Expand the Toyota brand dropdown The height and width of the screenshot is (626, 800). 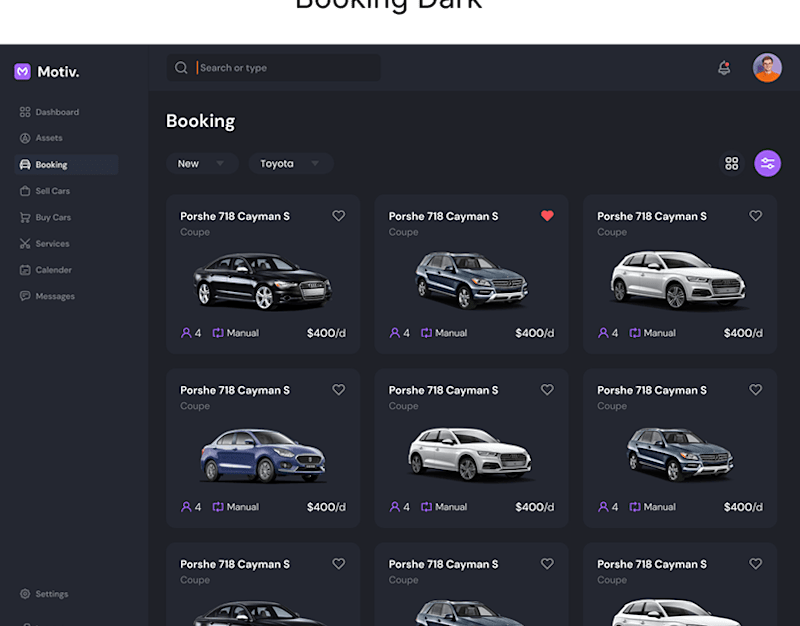(291, 163)
